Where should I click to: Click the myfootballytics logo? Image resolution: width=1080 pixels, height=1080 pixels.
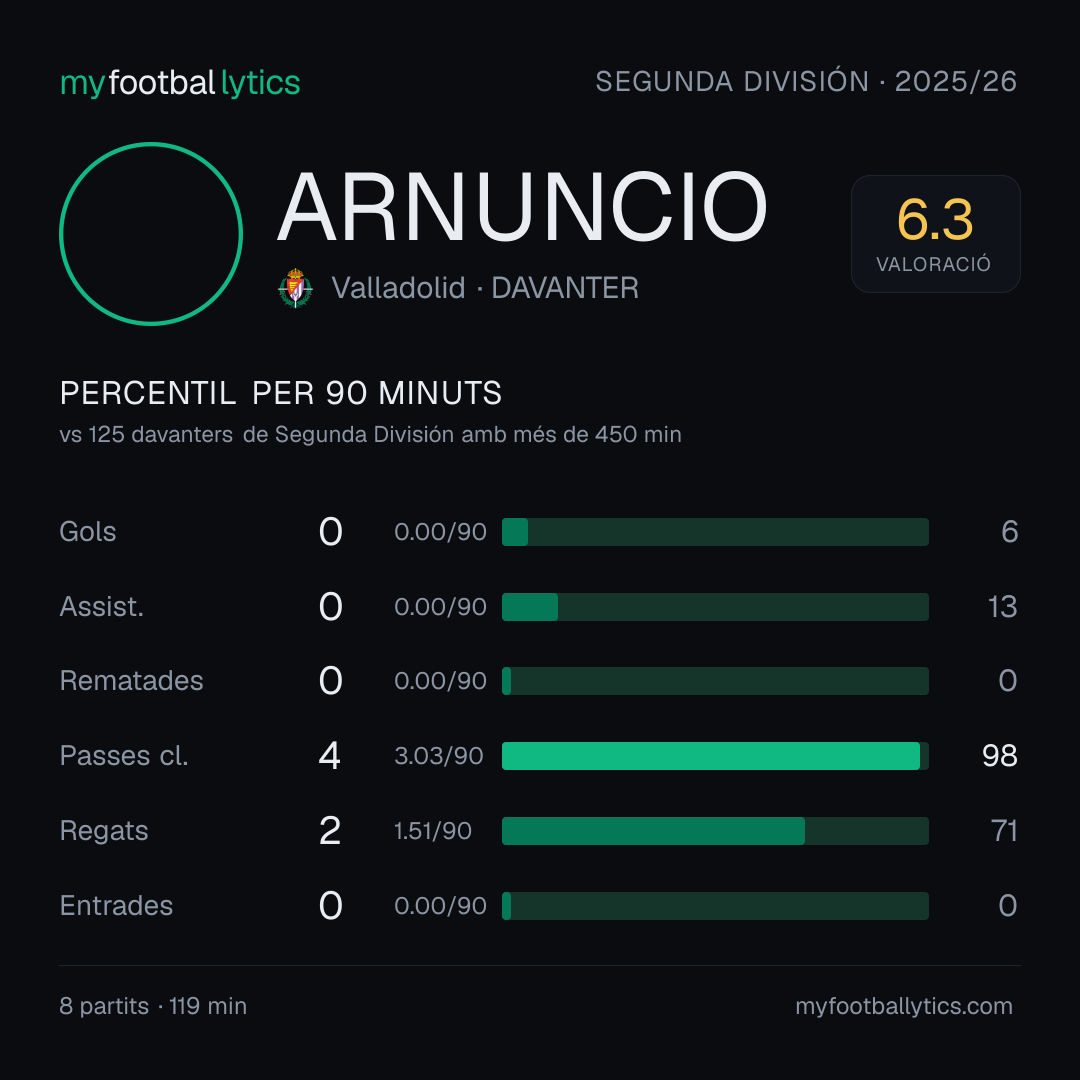(180, 83)
